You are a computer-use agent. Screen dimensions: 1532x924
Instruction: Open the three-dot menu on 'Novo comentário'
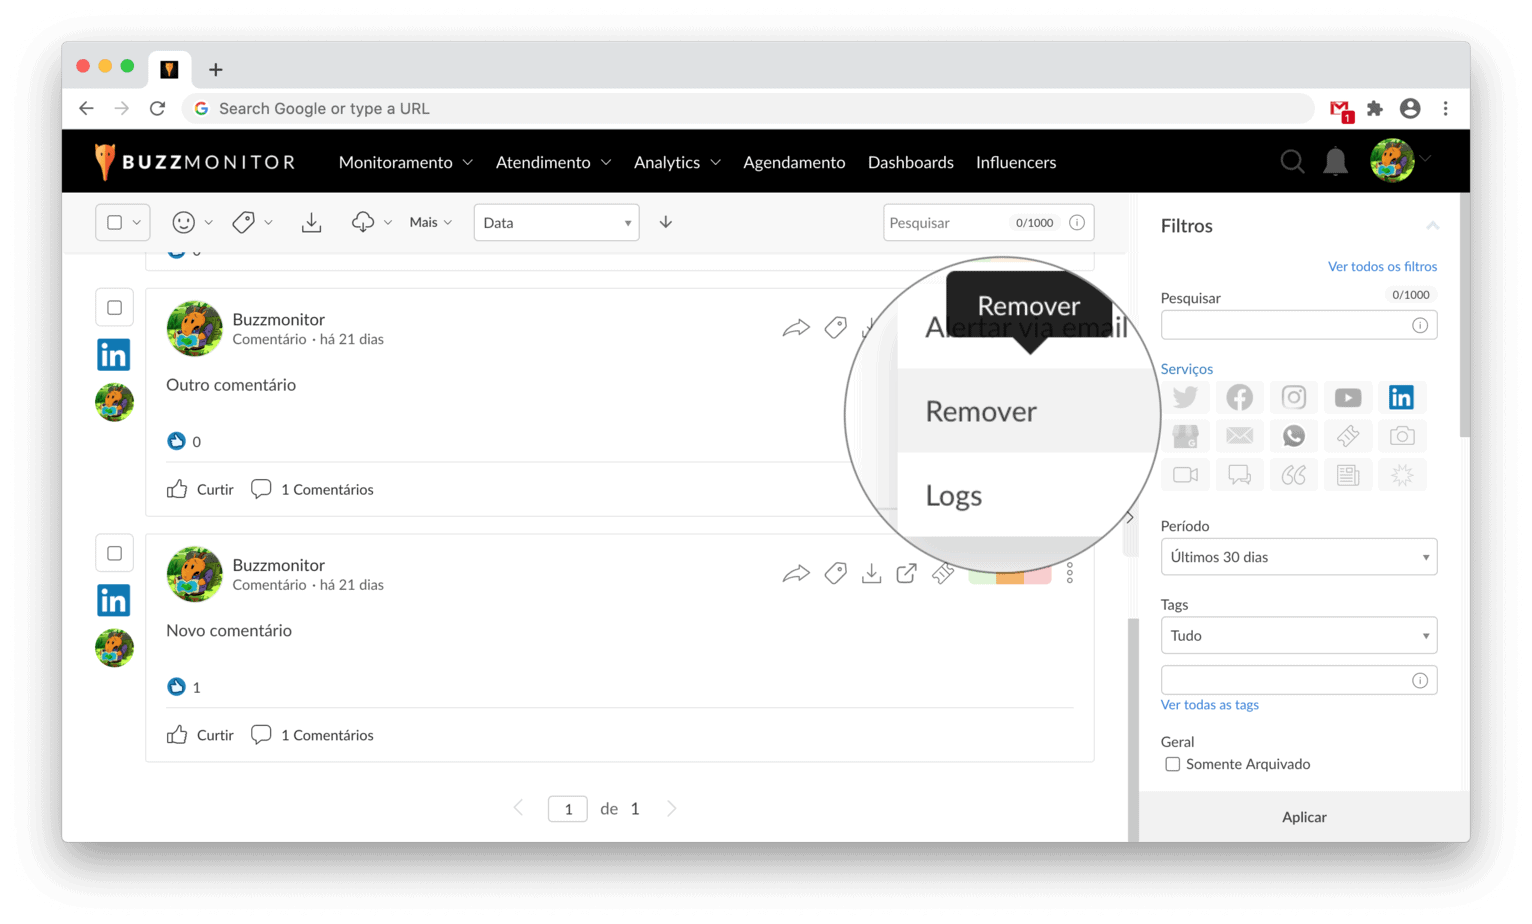1069,573
